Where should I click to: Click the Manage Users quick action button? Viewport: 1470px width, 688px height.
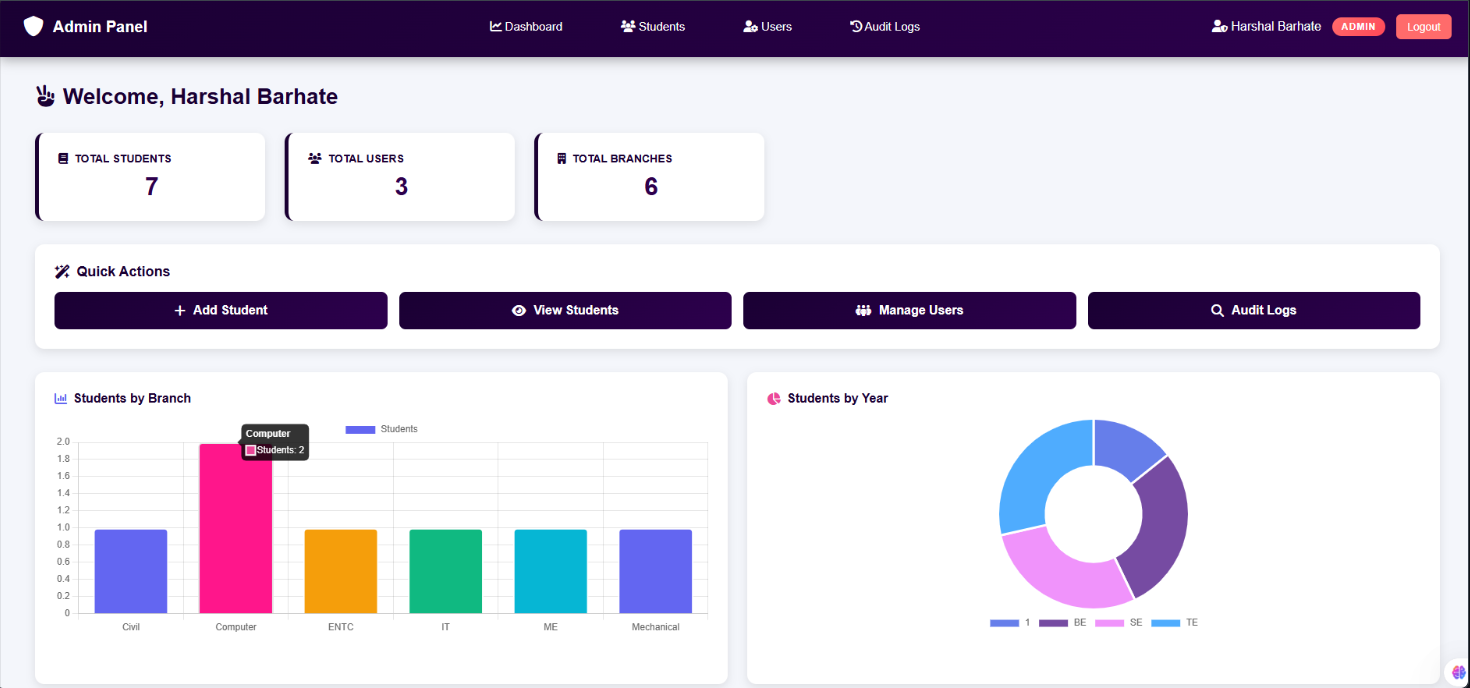click(x=909, y=310)
